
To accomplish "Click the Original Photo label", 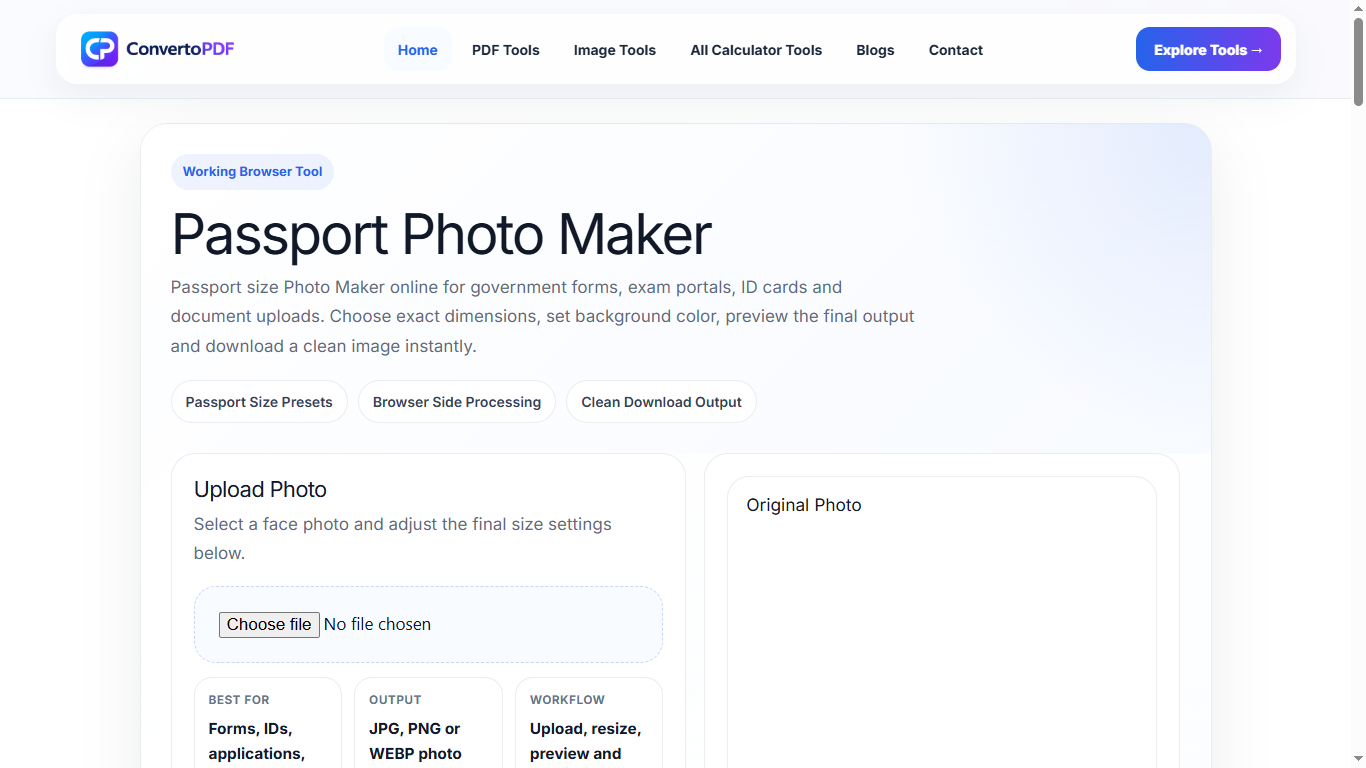I will tap(804, 505).
